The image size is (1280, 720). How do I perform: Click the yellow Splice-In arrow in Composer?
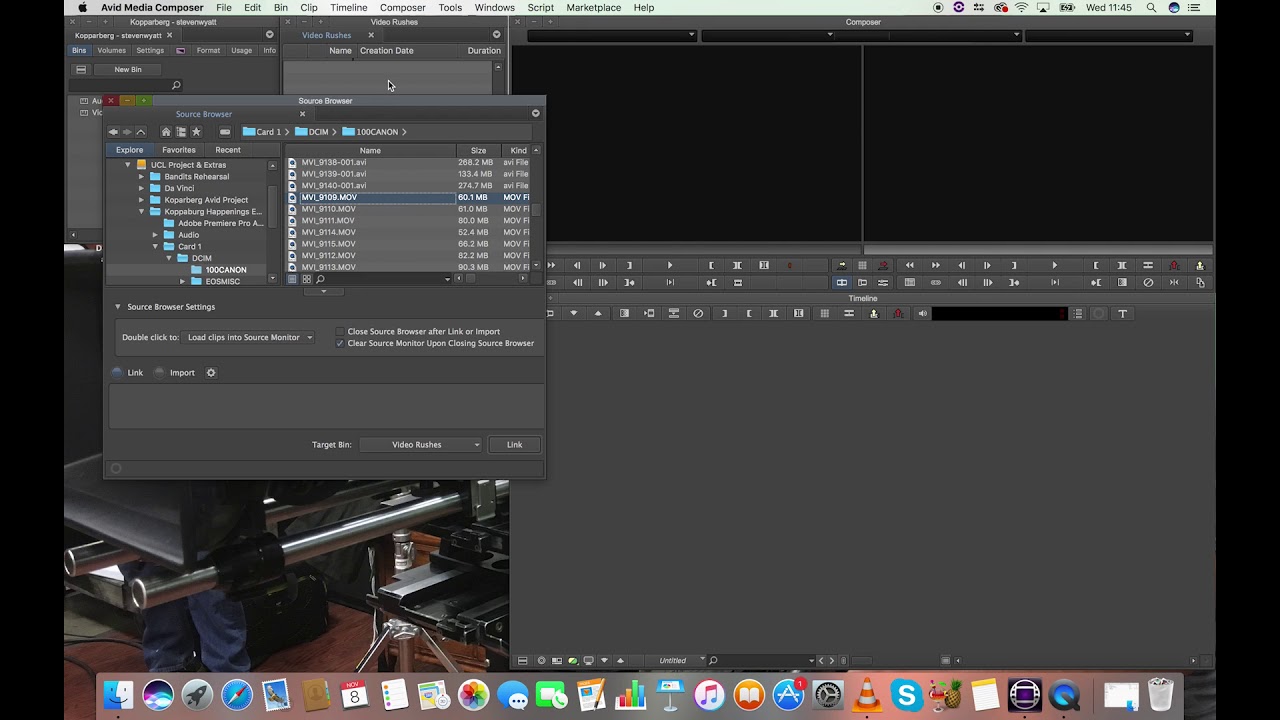coord(841,266)
